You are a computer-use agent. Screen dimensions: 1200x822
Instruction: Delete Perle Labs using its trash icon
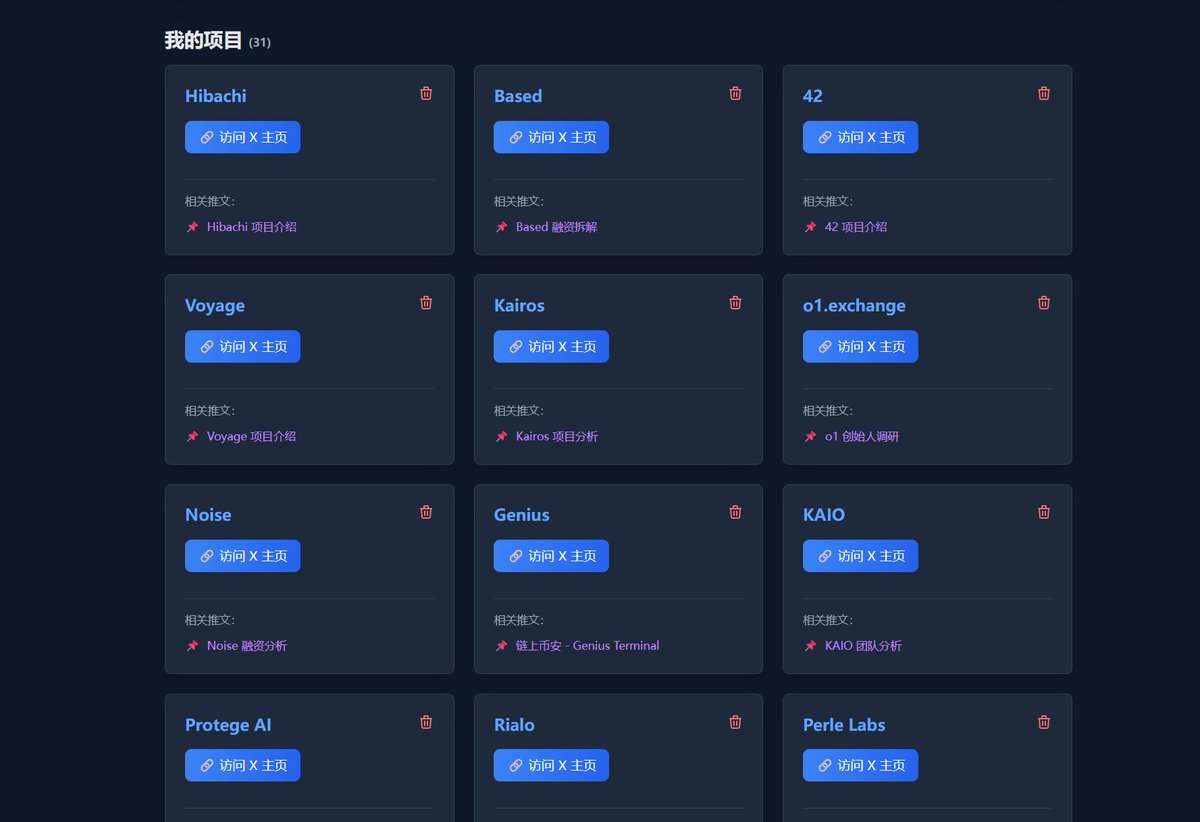1044,722
